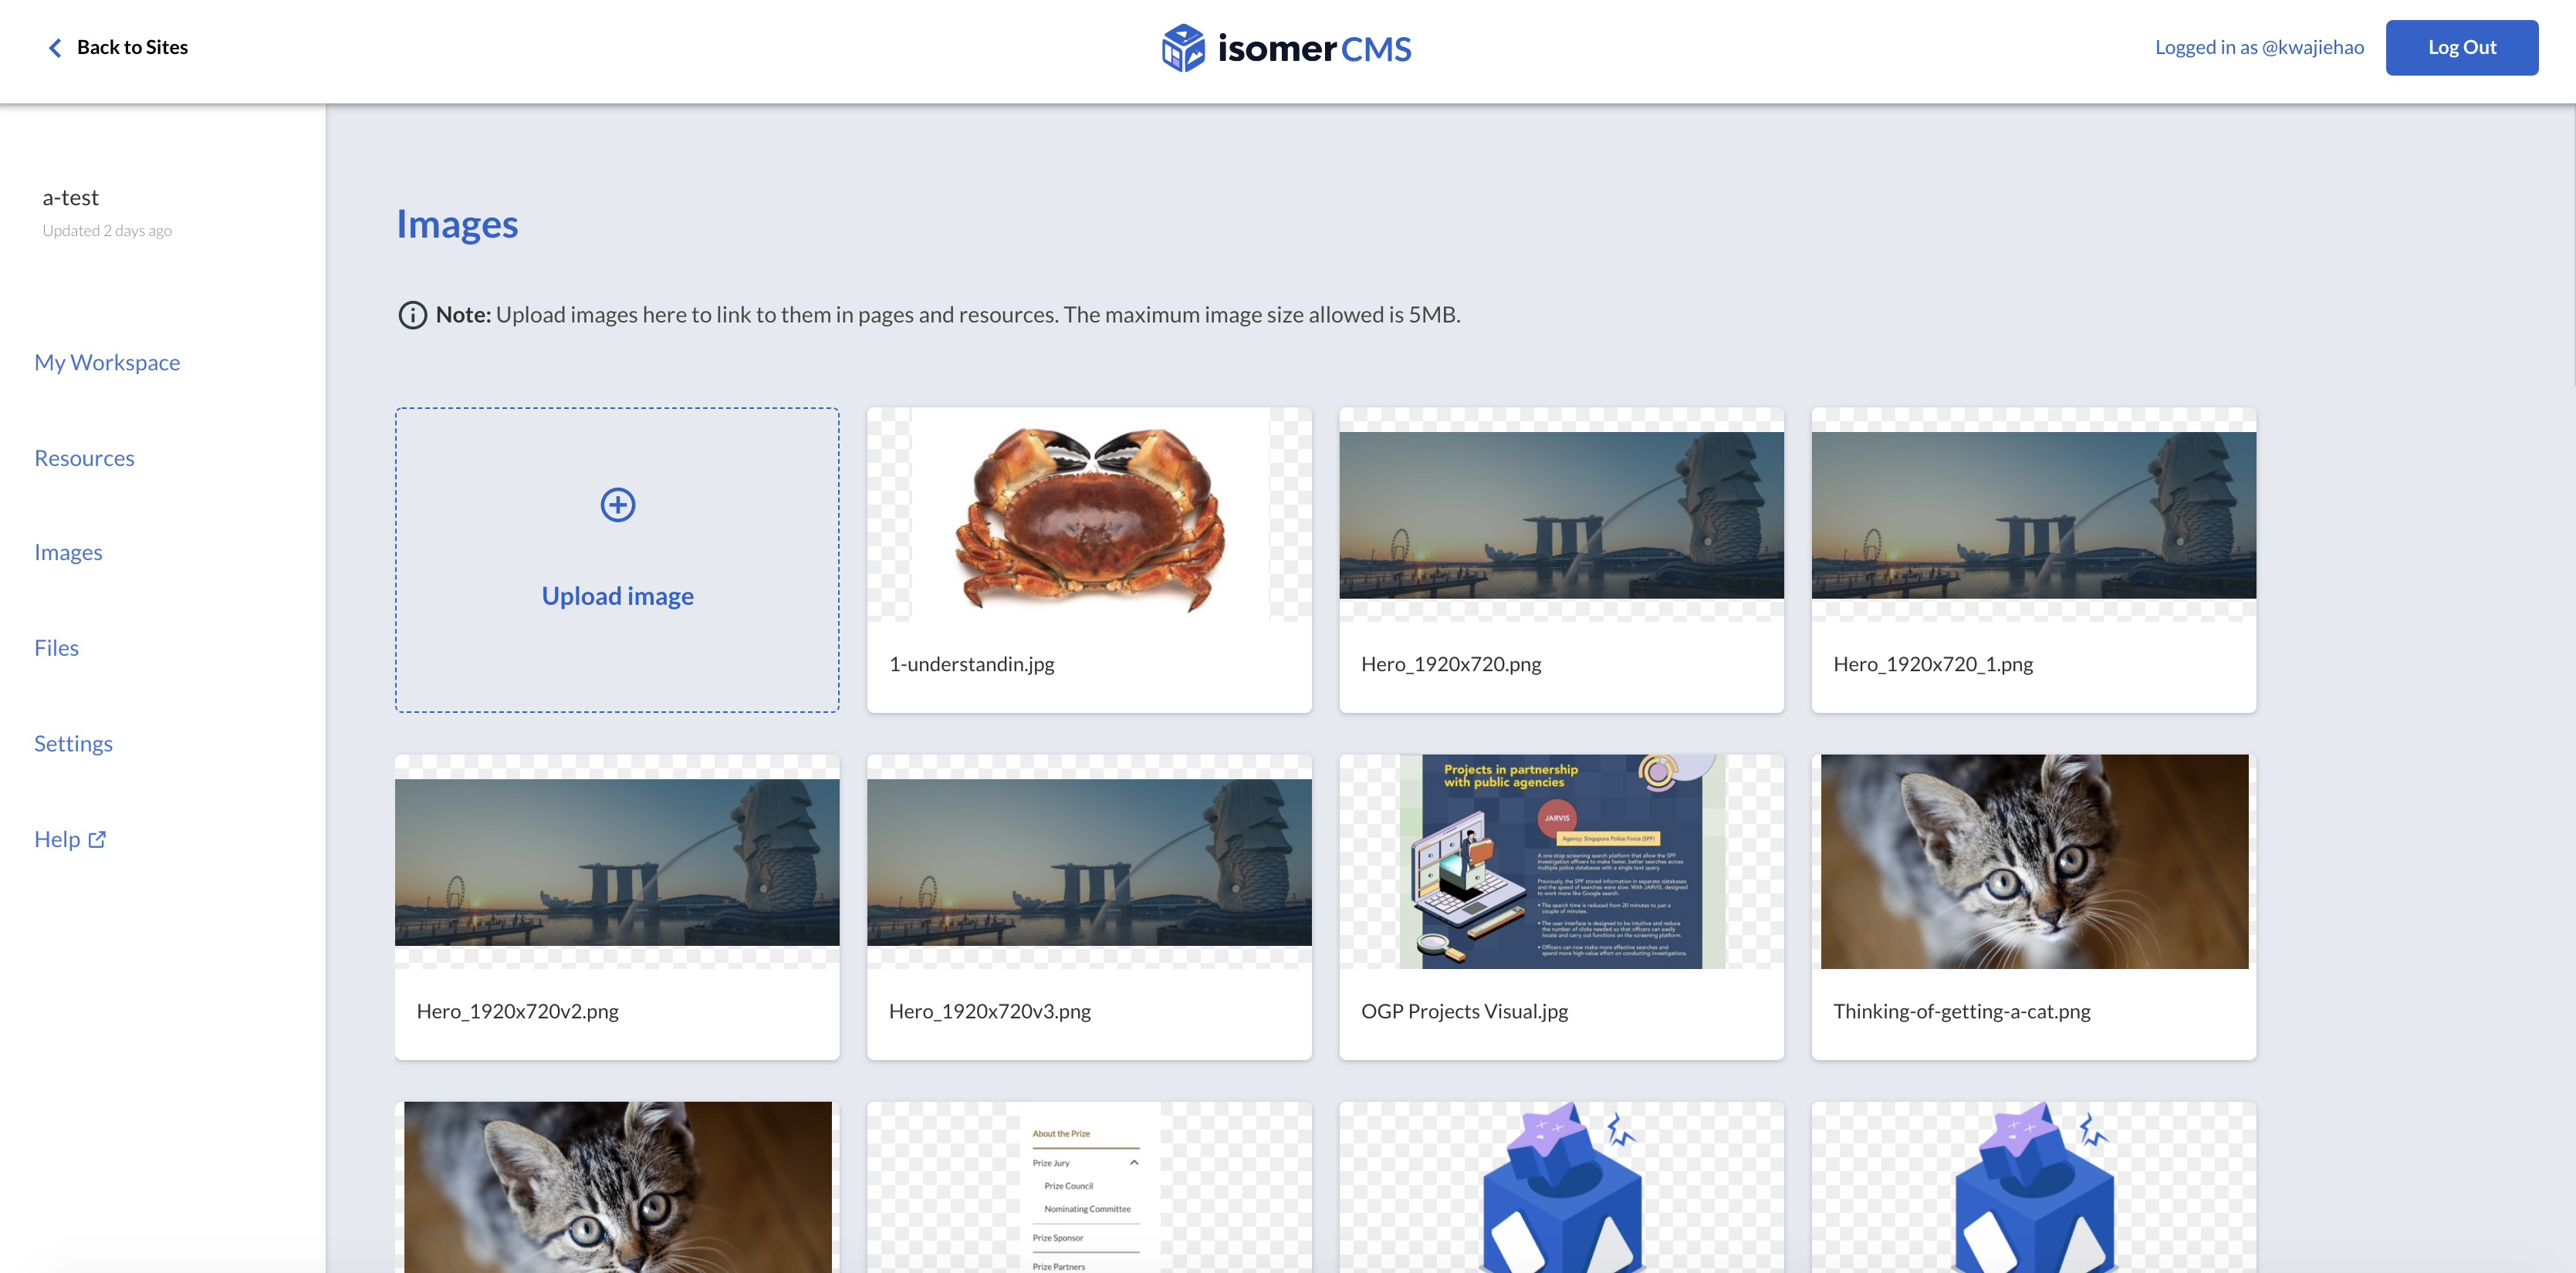Viewport: 2576px width, 1273px height.
Task: Click the info icon next to the Note
Action: click(413, 315)
